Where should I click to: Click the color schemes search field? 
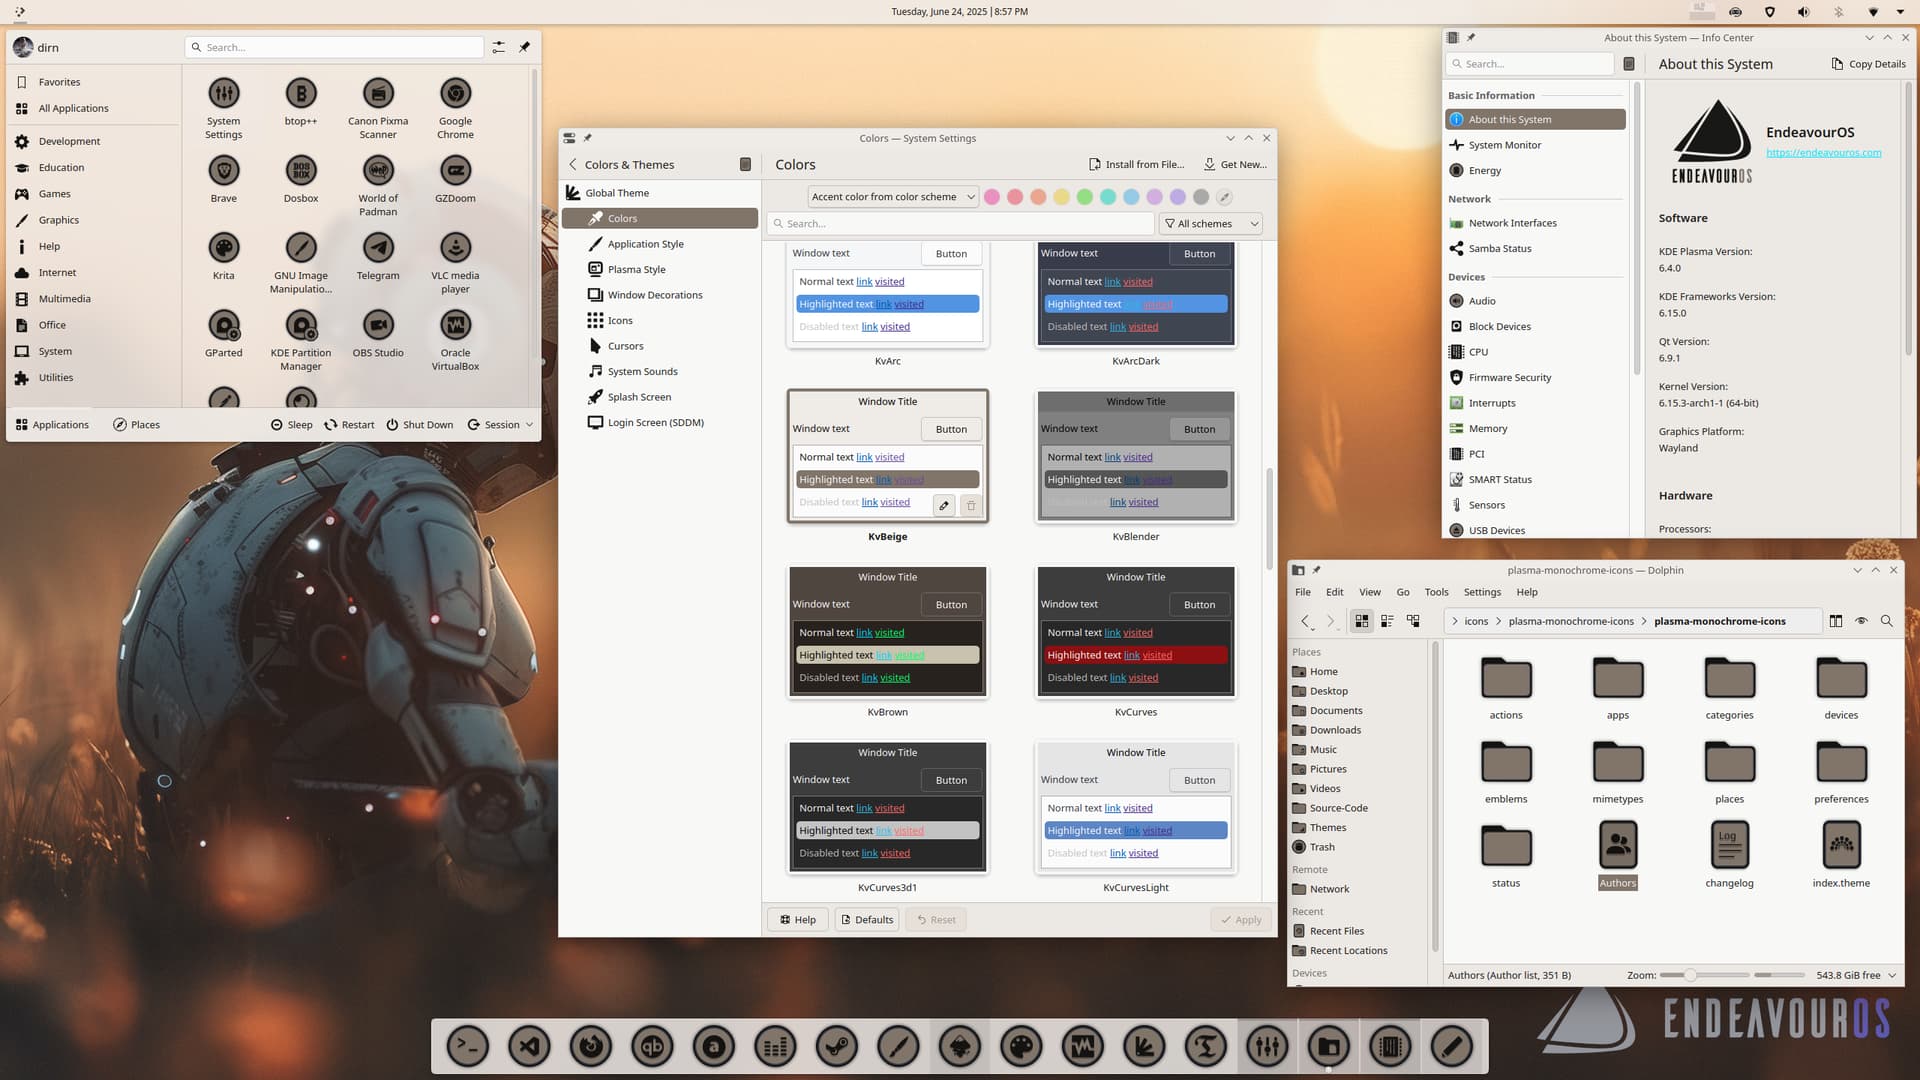pos(960,224)
